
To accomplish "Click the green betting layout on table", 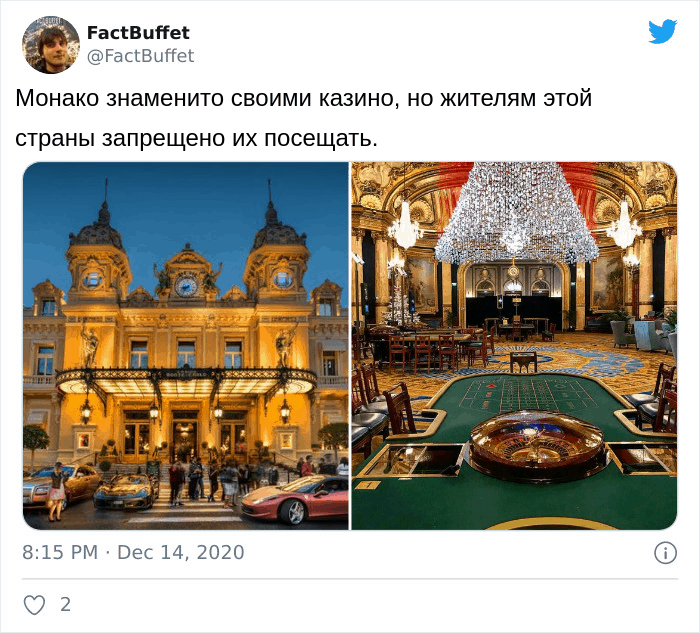I will click(x=521, y=394).
